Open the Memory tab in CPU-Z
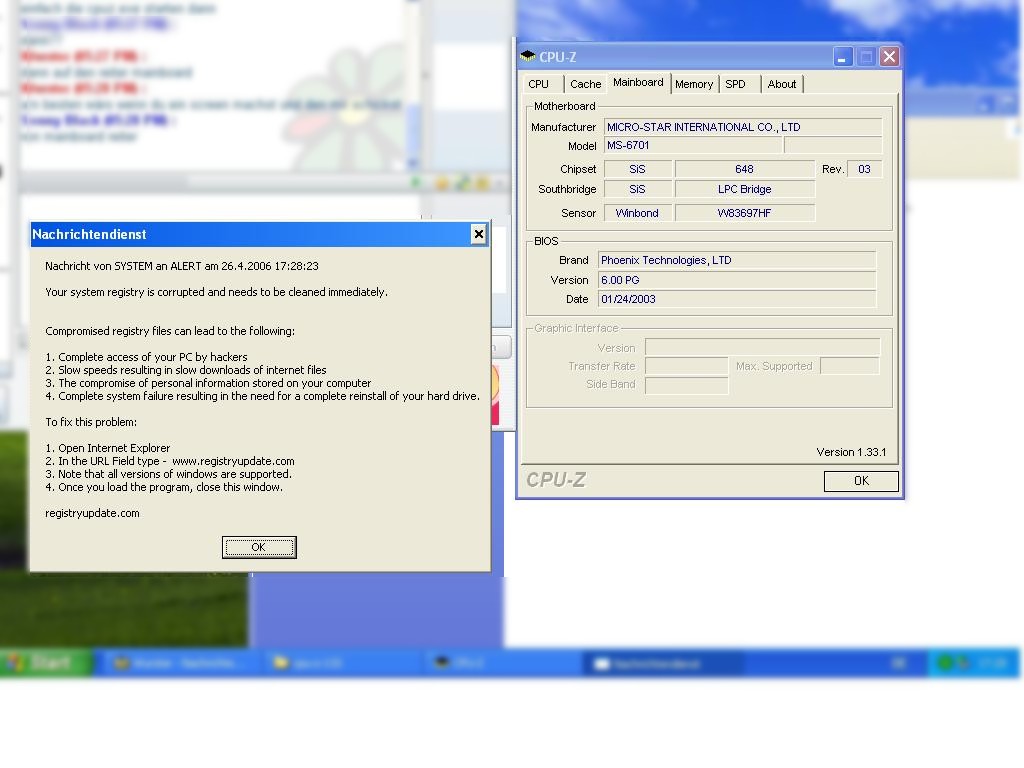1024x768 pixels. point(694,84)
